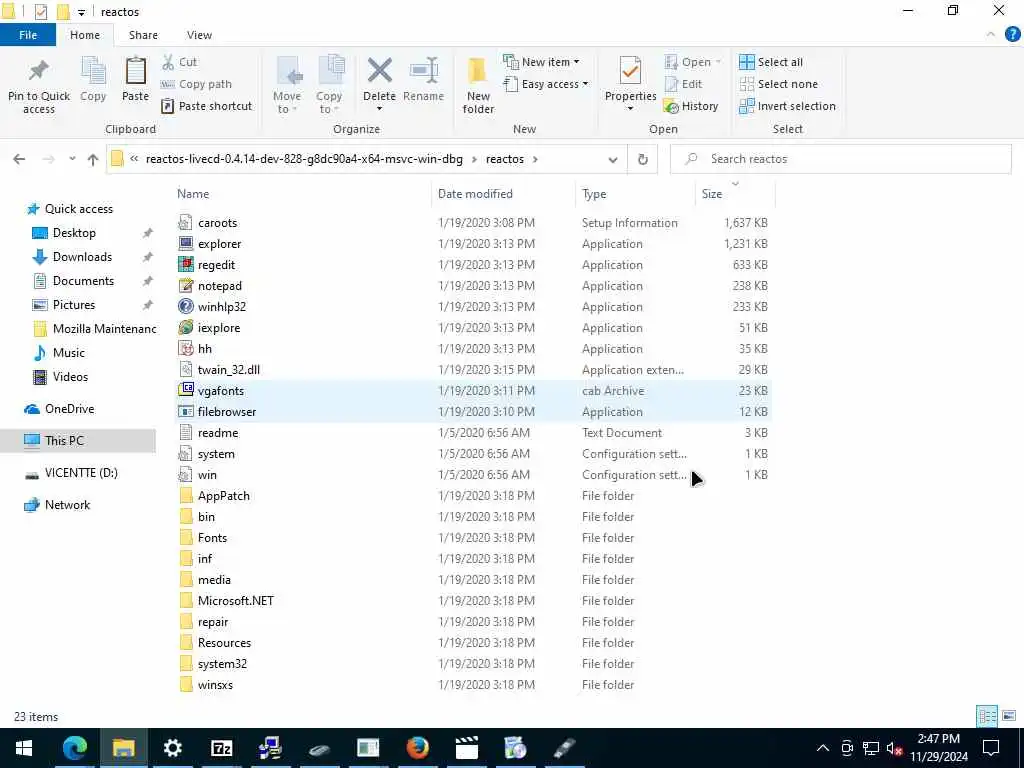
Task: Open the Move to menu
Action: click(287, 86)
